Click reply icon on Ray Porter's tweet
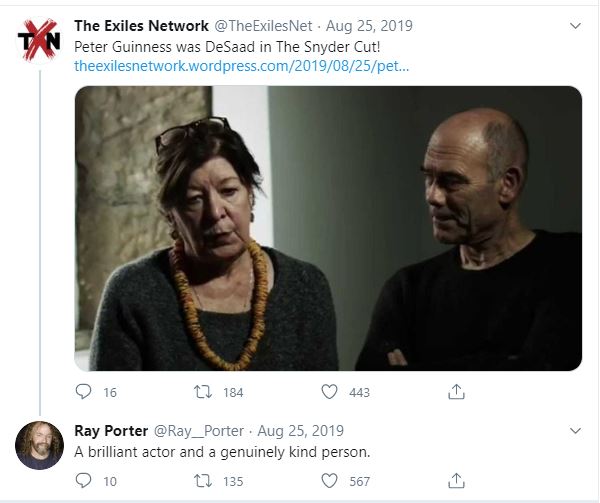 tap(84, 481)
